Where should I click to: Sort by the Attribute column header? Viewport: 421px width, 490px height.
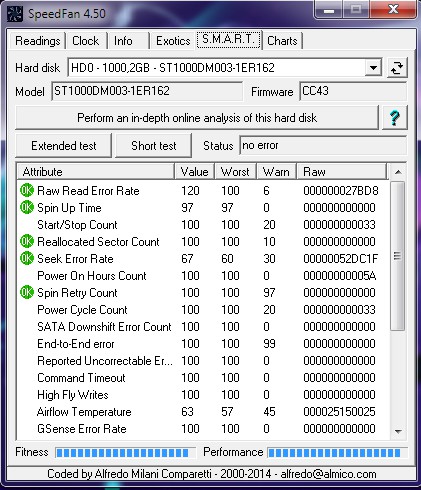pyautogui.click(x=96, y=172)
